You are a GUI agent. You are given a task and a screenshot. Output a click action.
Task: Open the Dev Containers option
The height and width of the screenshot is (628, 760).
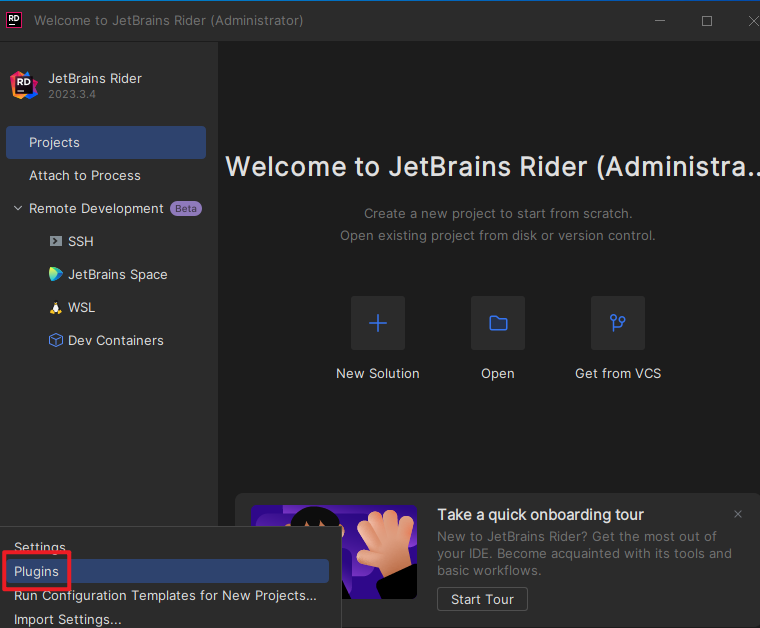tap(116, 340)
